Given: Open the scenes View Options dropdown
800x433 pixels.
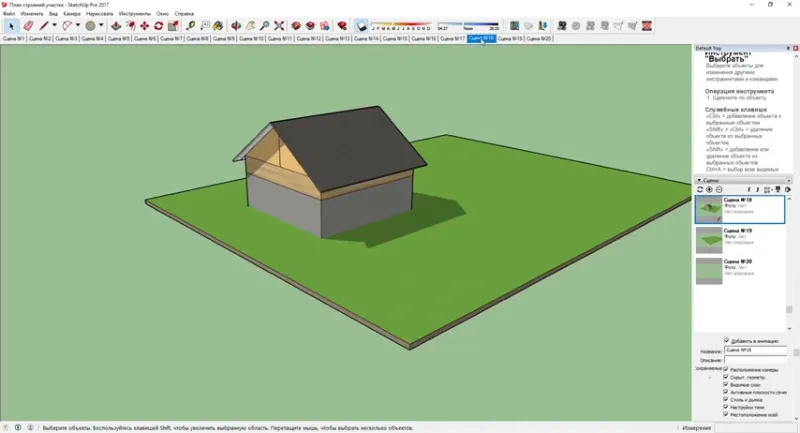Looking at the screenshot, I should tap(768, 190).
